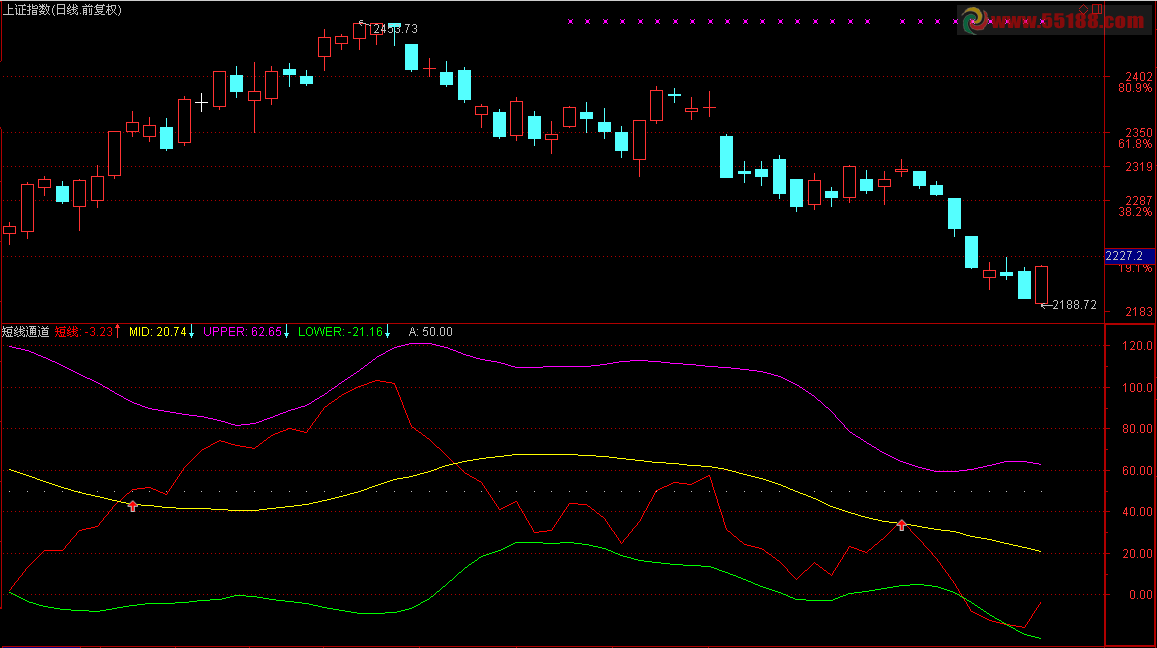Viewport: 1157px width, 648px height.
Task: Click the cyan down arrow after UPPER value
Action: click(286, 332)
